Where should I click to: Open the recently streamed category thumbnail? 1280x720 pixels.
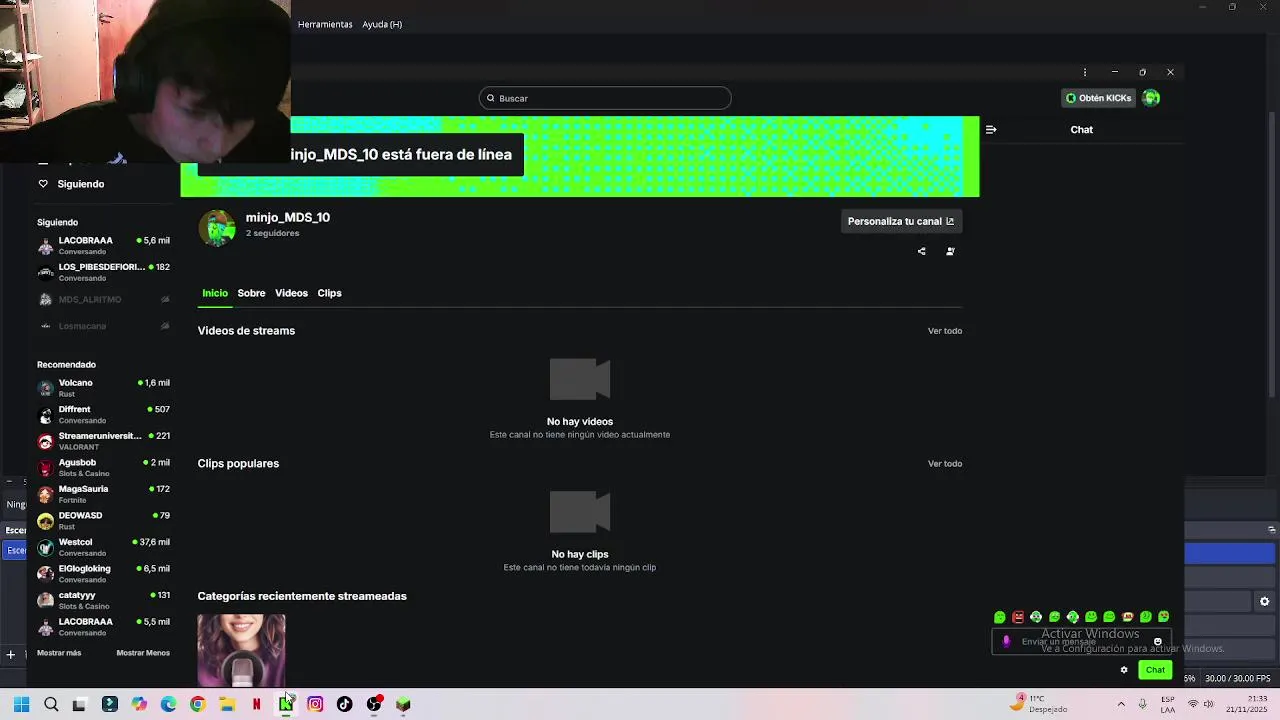tap(241, 650)
